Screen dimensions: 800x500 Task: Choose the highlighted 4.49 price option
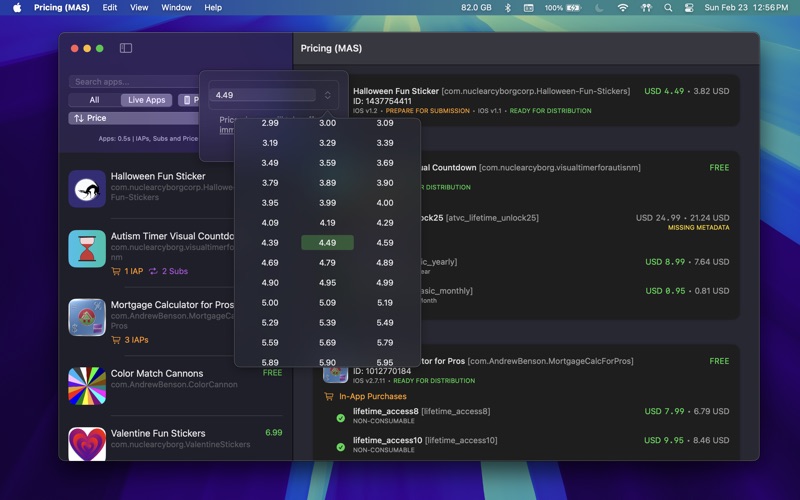[328, 243]
